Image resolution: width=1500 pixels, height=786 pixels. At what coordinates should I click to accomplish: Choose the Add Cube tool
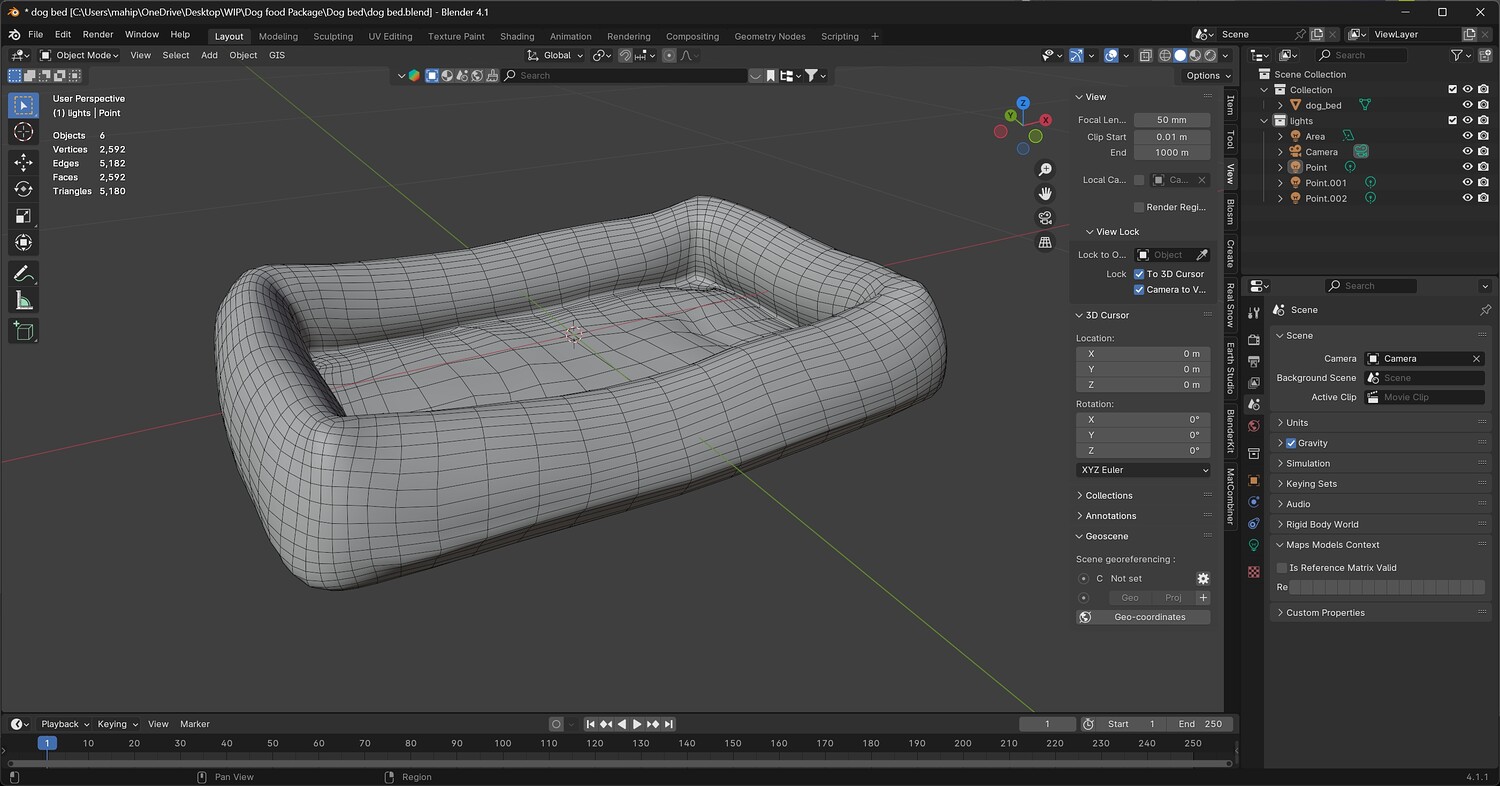pos(24,331)
